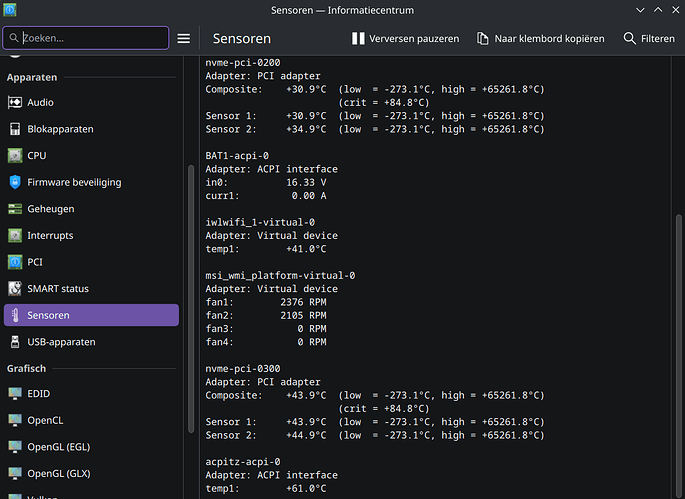Screen dimensions: 685x499
Task: Click the Geheugen memory icon
Action: 15,209
